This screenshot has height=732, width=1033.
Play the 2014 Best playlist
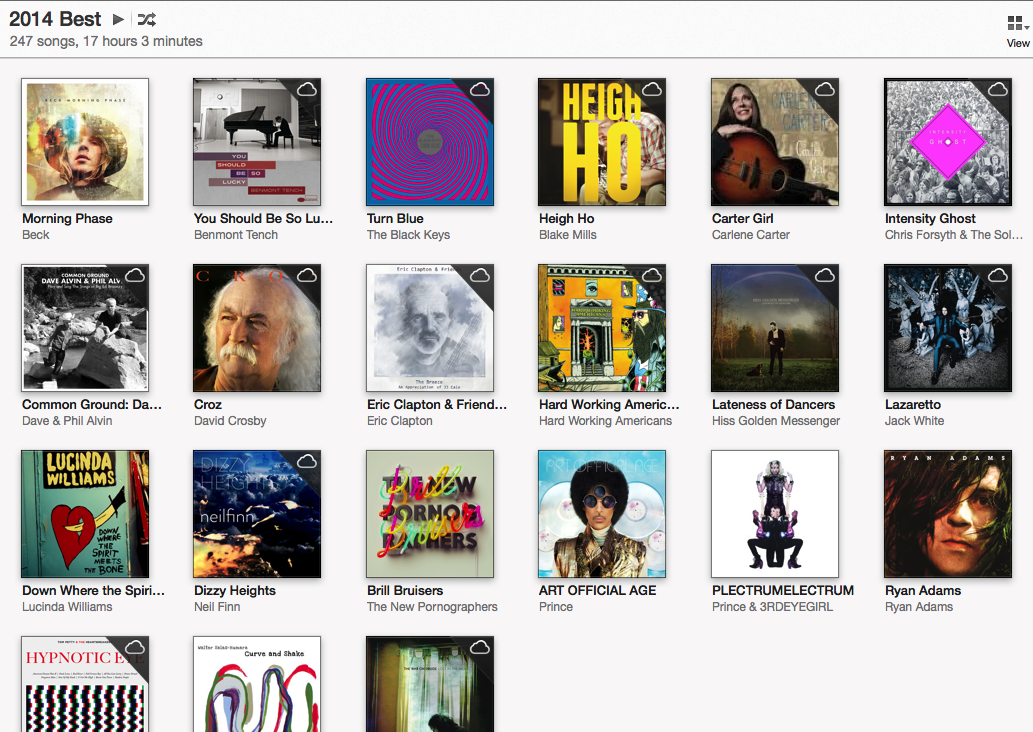tap(118, 19)
